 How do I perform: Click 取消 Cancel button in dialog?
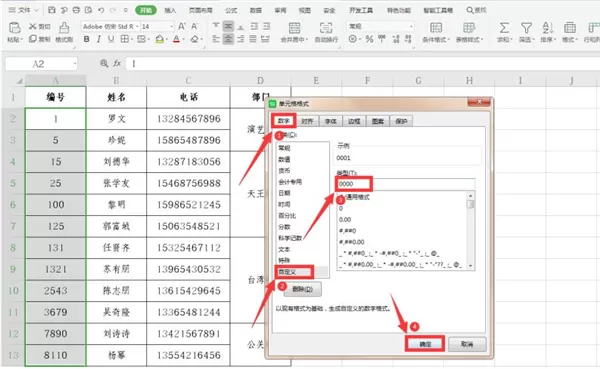pos(467,344)
